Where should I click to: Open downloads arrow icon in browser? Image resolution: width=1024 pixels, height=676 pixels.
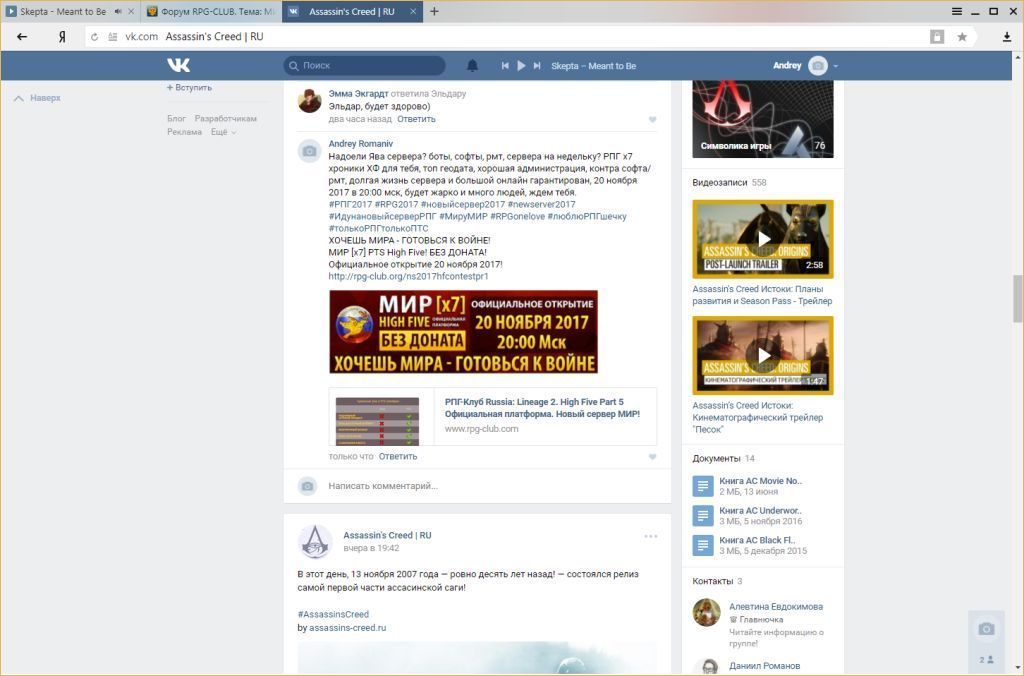[x=1007, y=37]
